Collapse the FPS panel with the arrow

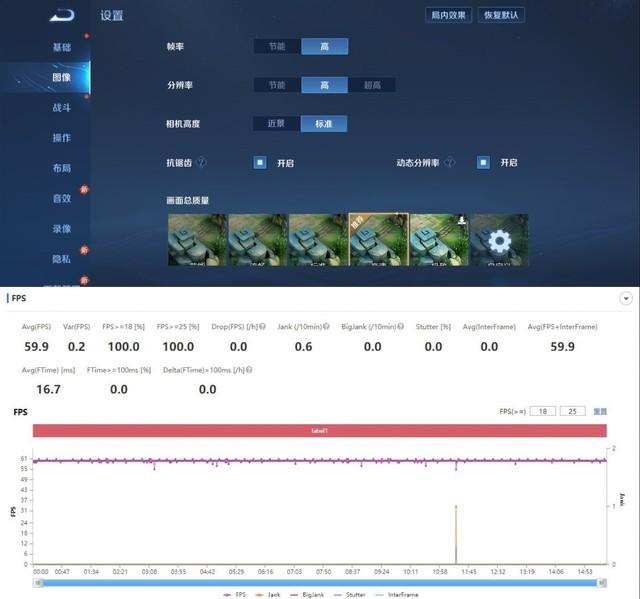point(626,298)
